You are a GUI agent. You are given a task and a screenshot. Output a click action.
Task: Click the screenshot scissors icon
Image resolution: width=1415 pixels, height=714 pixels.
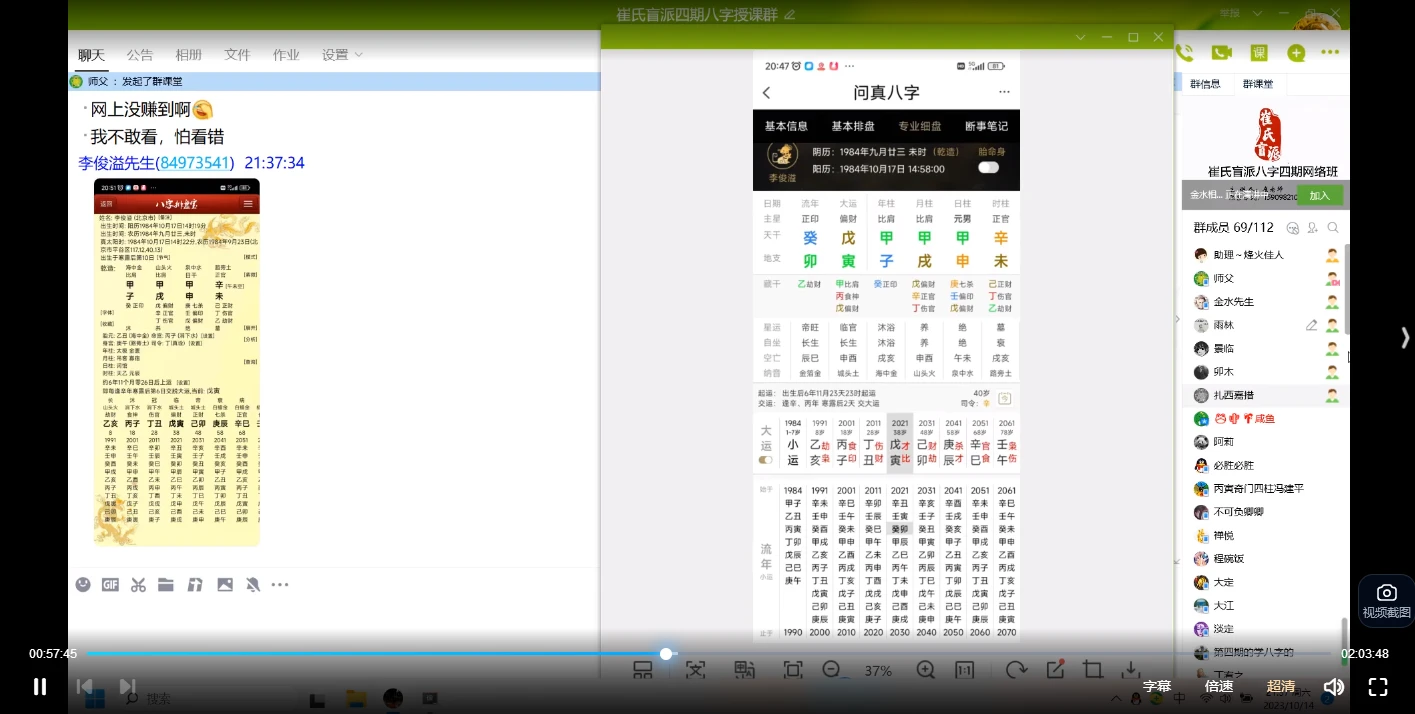138,584
